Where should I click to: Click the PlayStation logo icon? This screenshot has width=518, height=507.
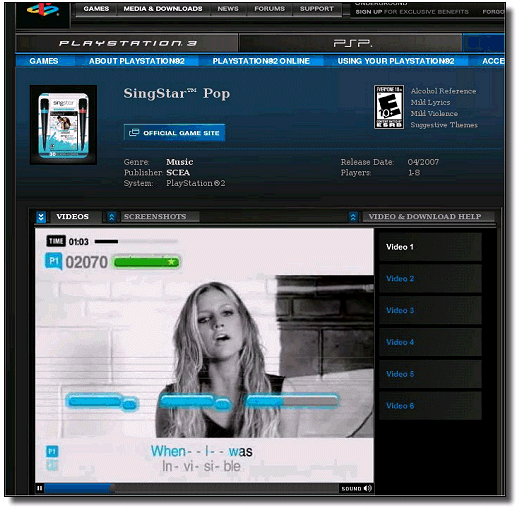click(43, 9)
